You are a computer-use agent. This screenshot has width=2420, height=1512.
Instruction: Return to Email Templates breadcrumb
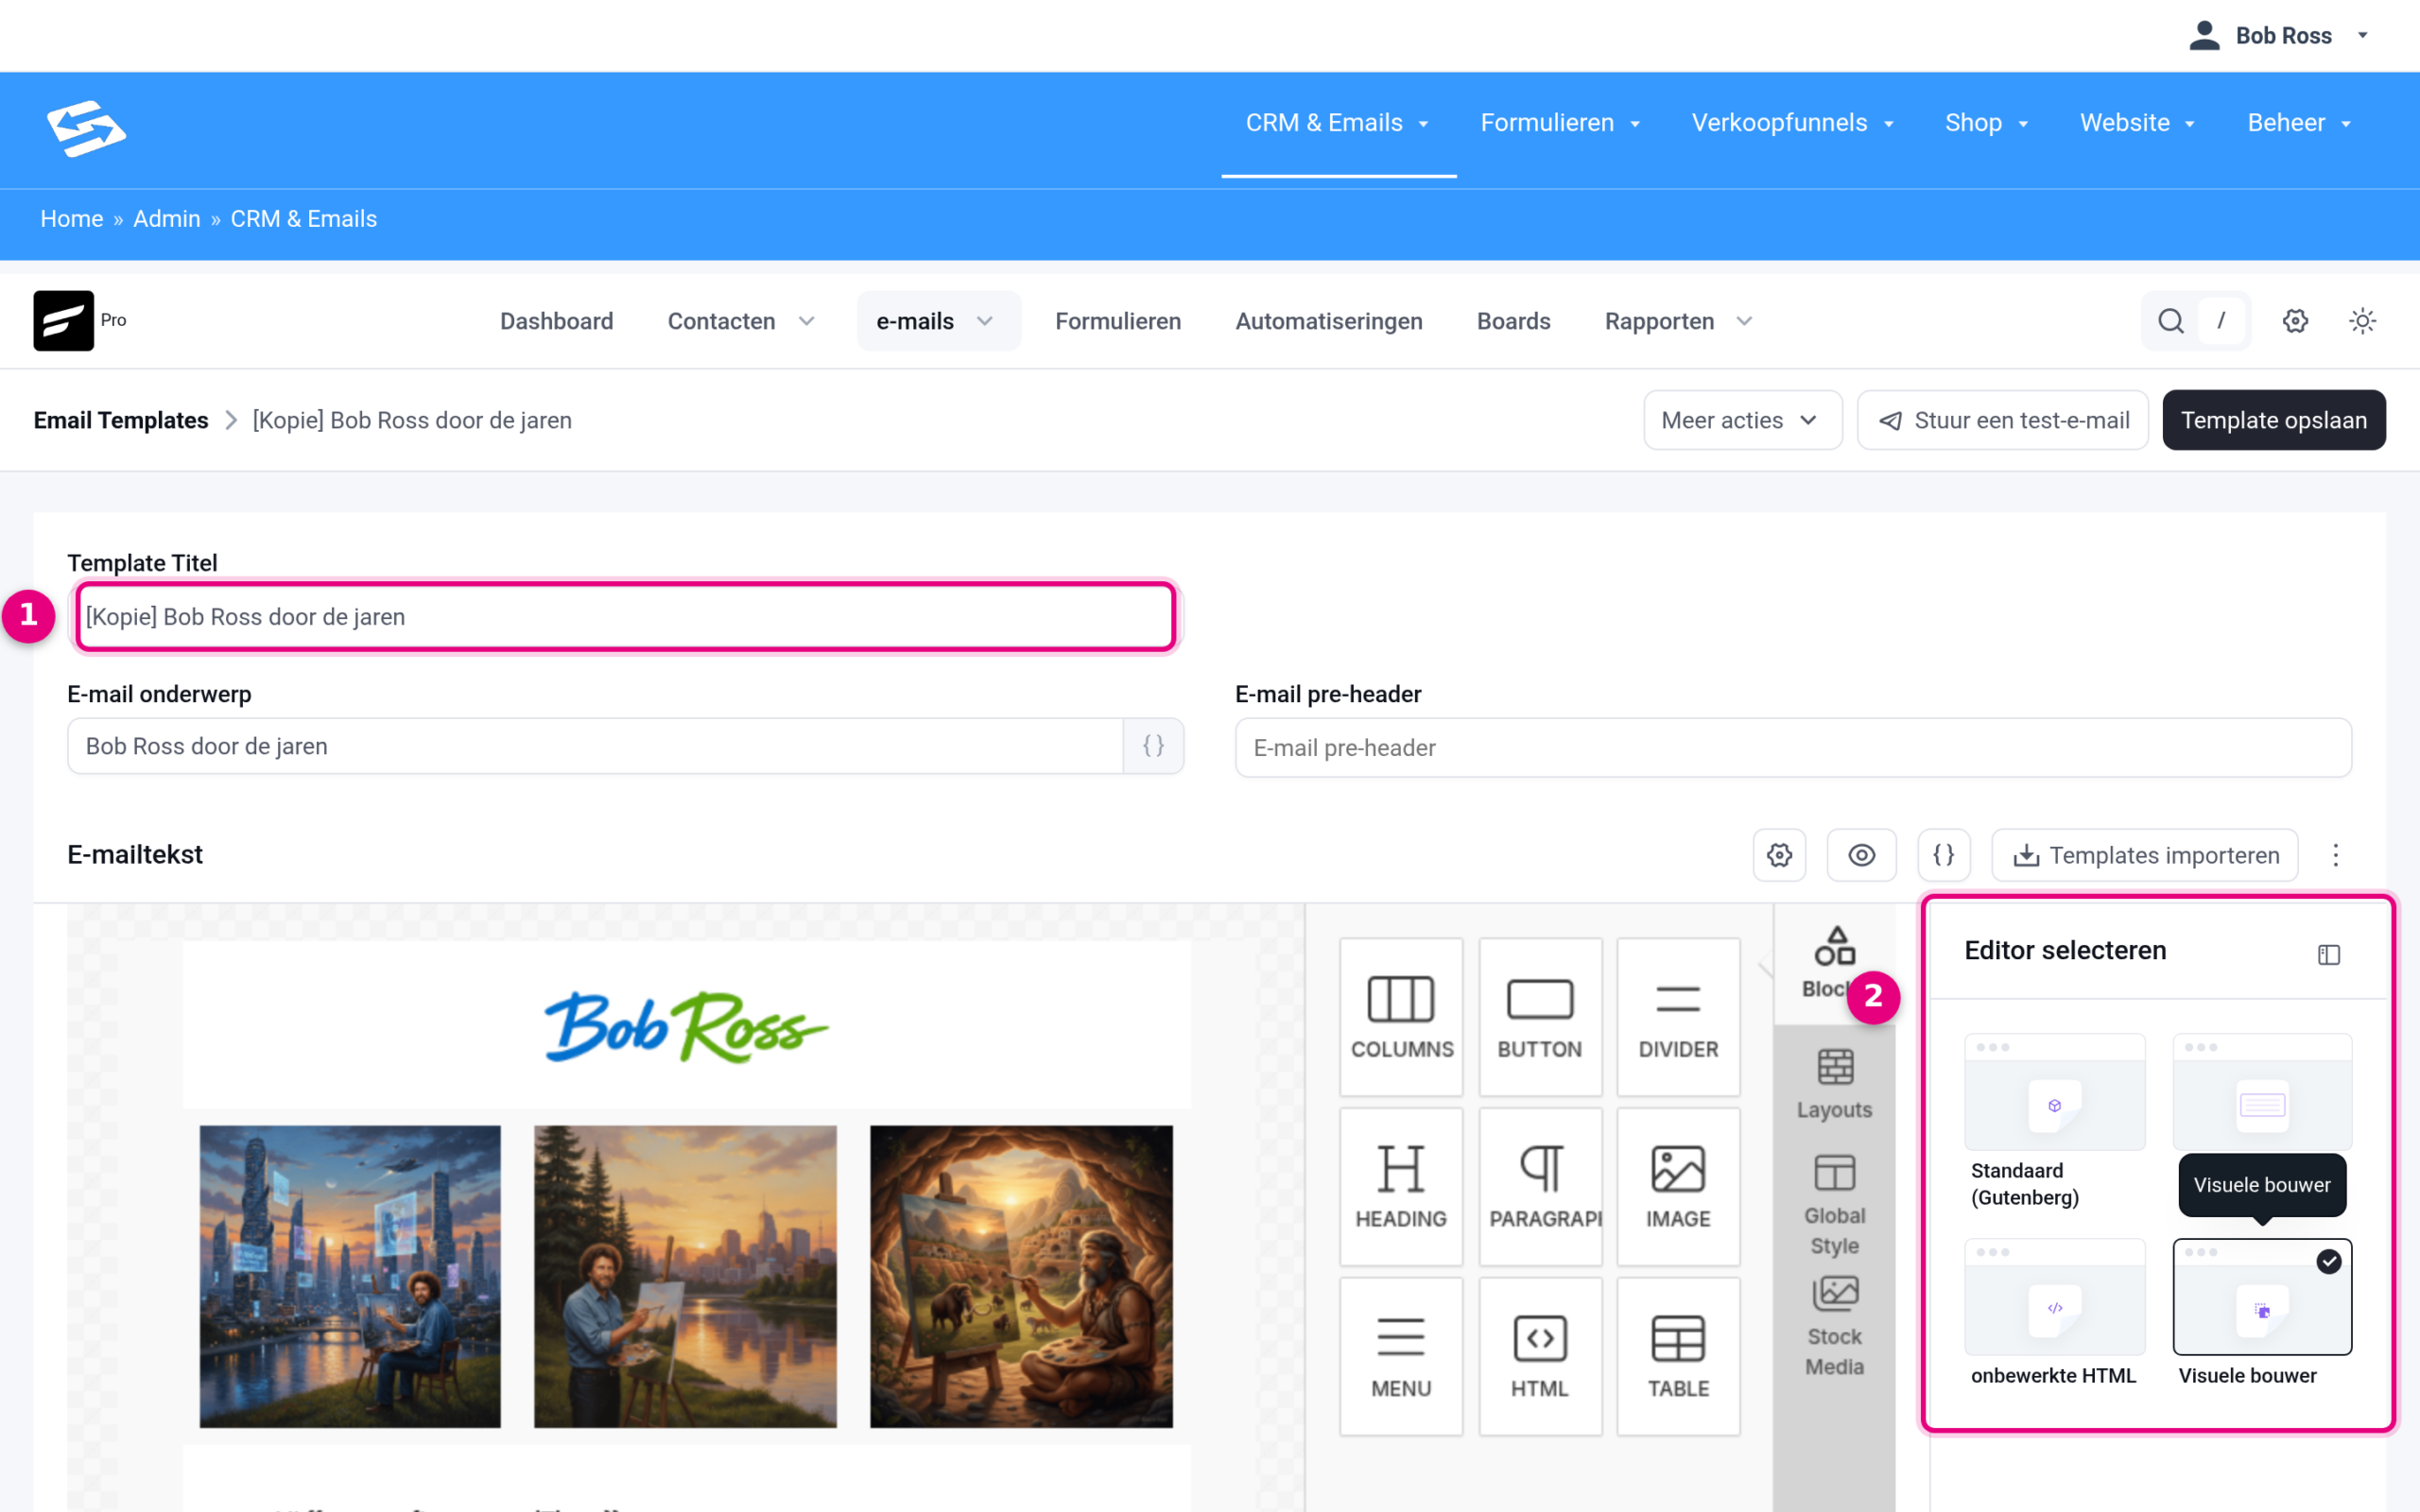[121, 420]
